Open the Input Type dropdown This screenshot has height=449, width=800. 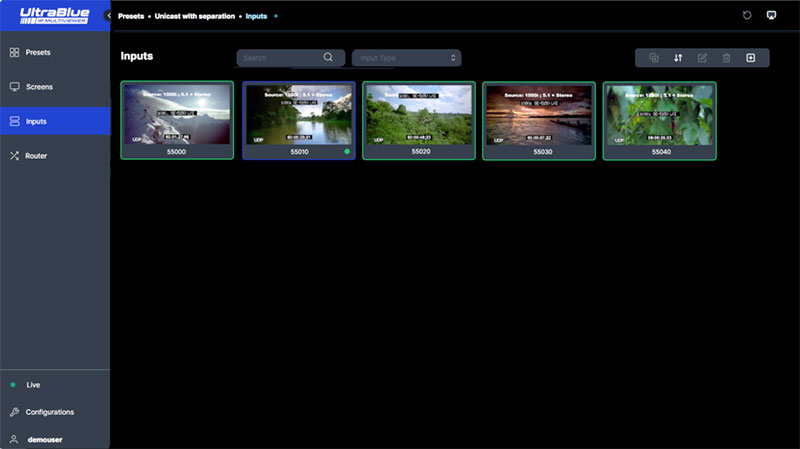[406, 58]
